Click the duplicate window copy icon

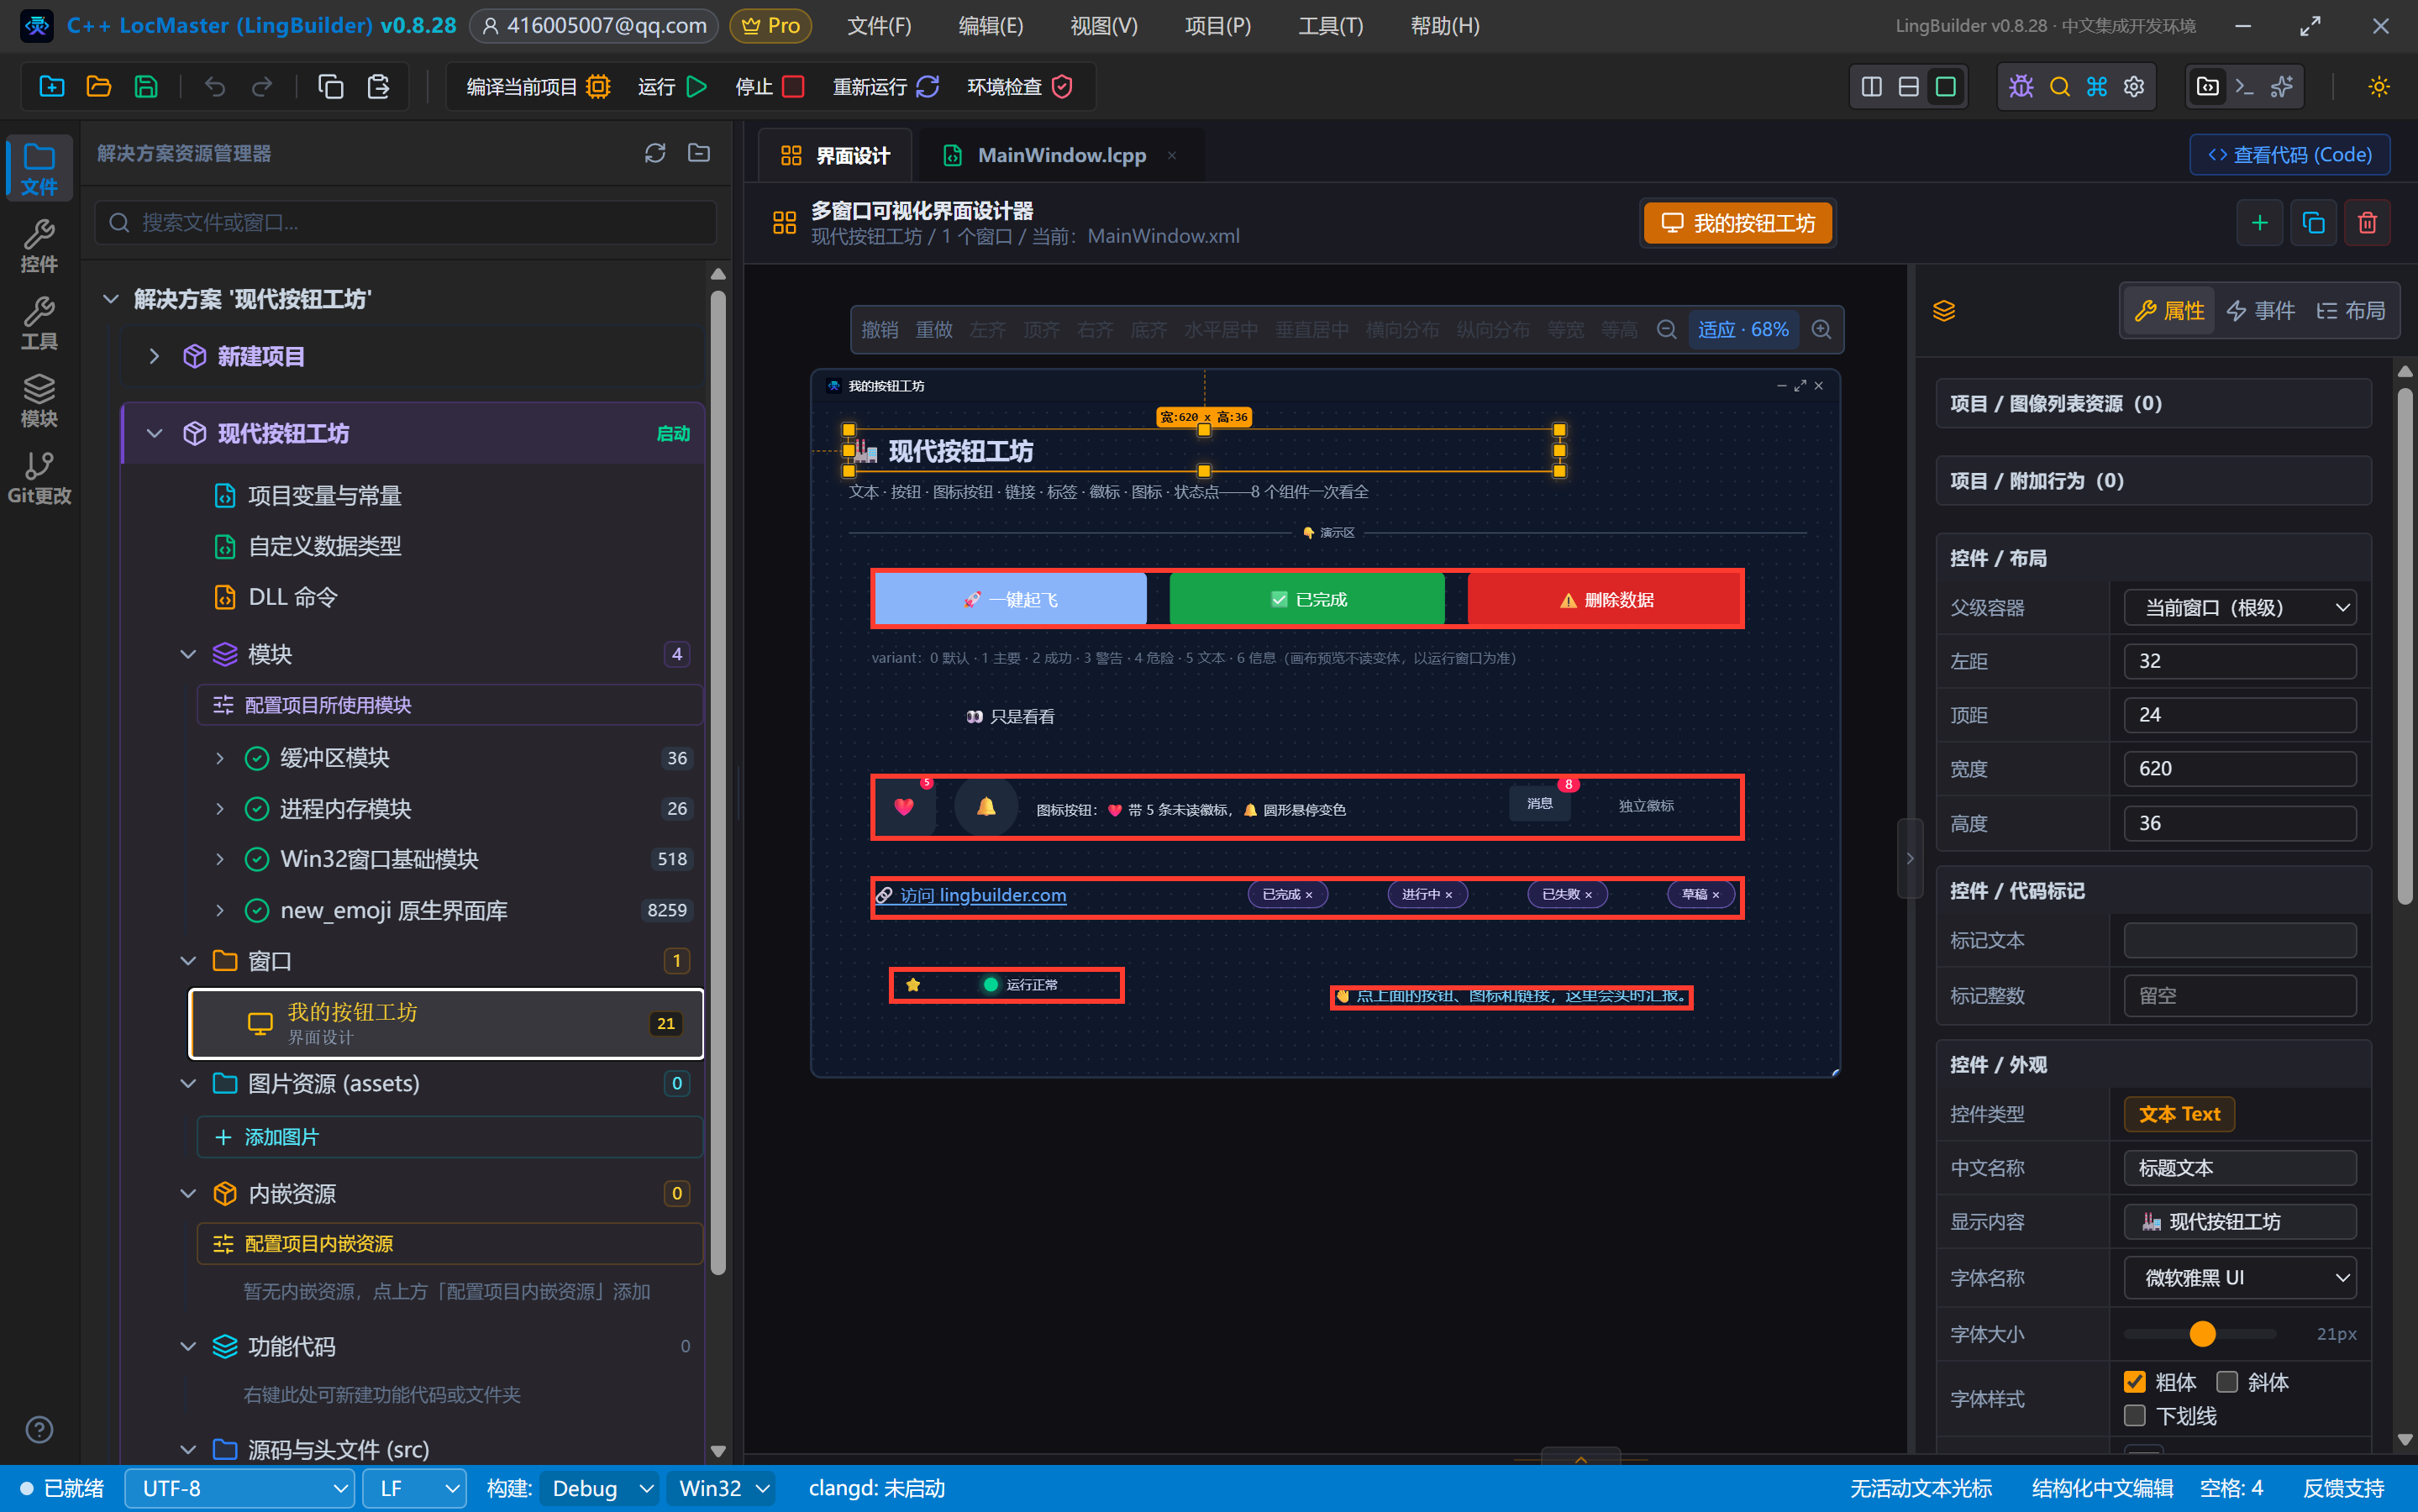pos(2313,223)
